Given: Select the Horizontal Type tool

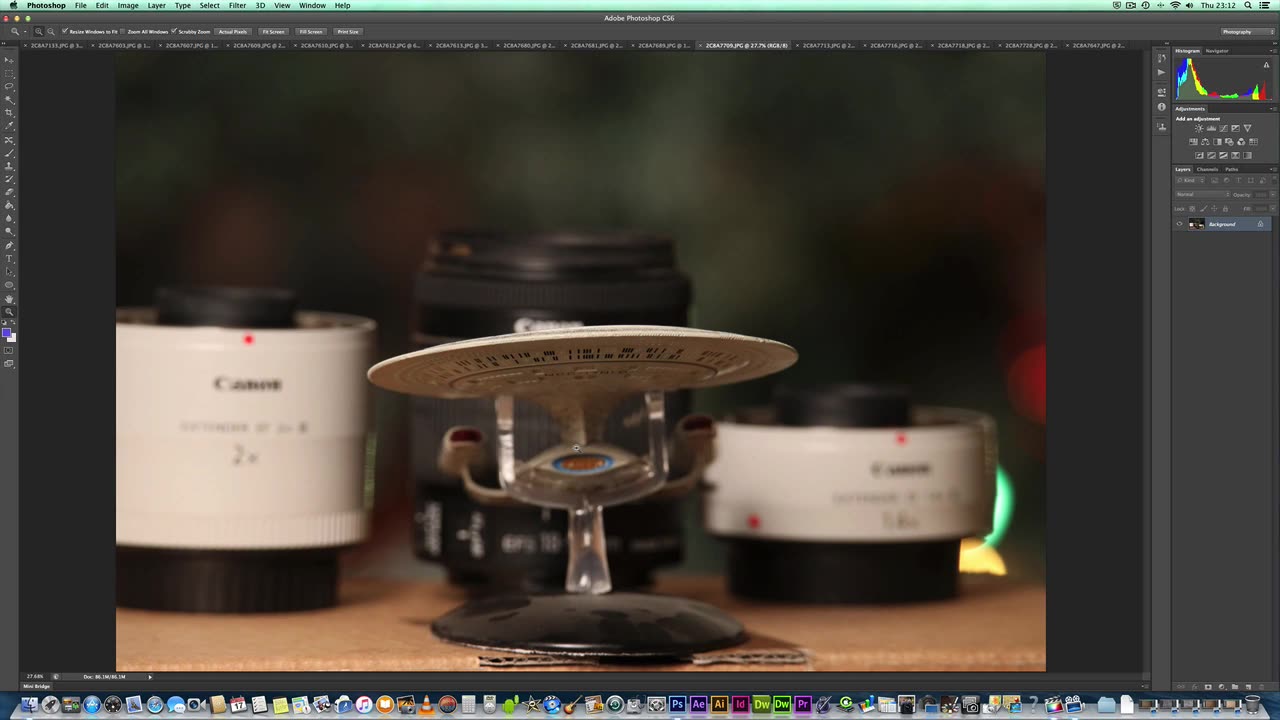Looking at the screenshot, I should coord(10,258).
